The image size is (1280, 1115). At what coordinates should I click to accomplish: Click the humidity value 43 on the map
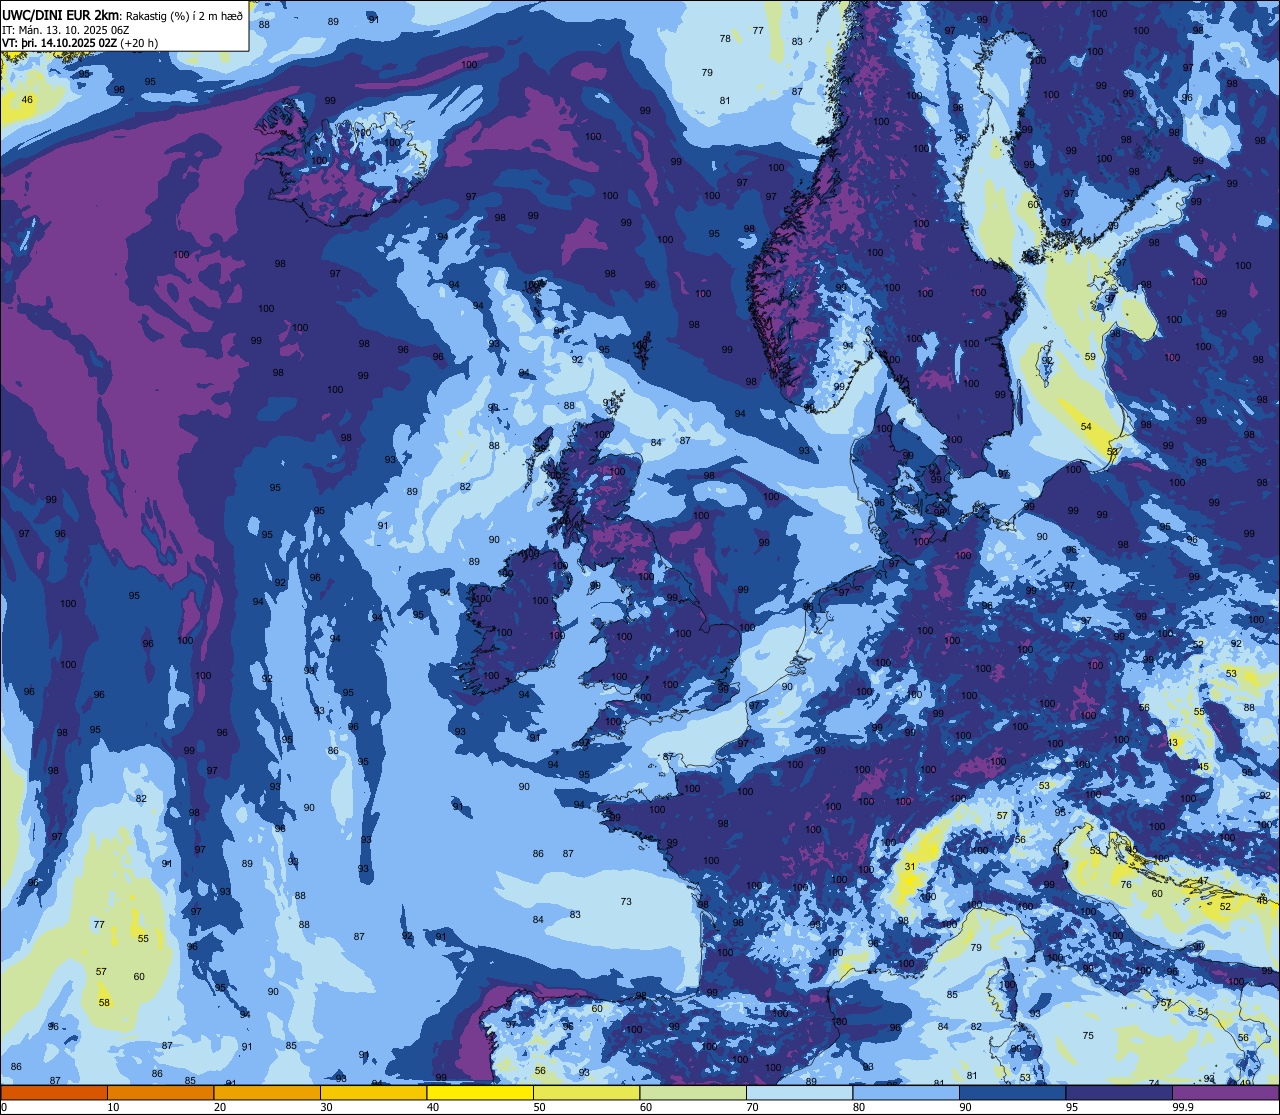point(1174,742)
